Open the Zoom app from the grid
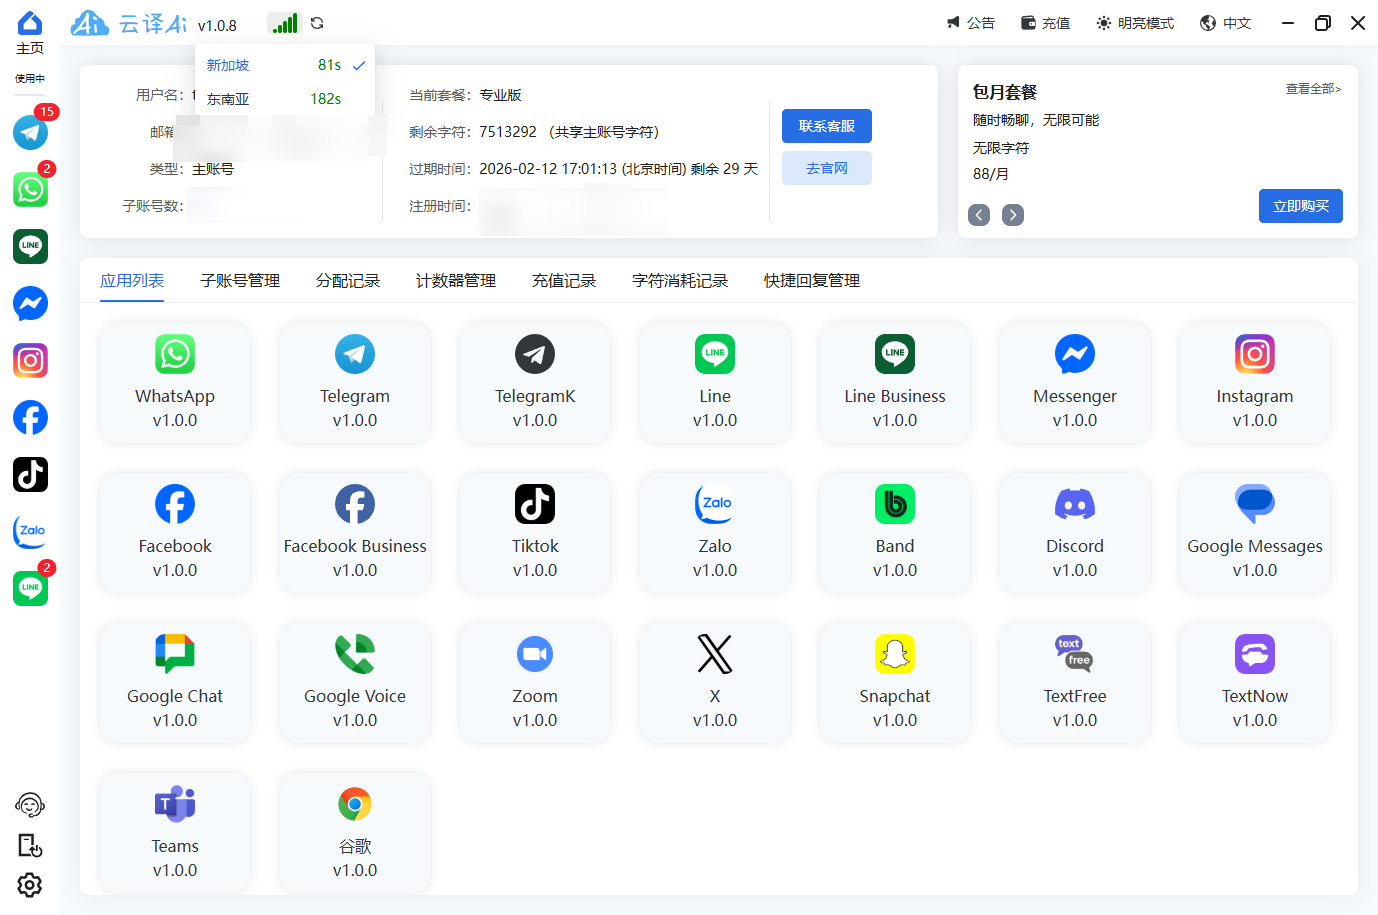This screenshot has height=915, width=1378. click(x=535, y=682)
